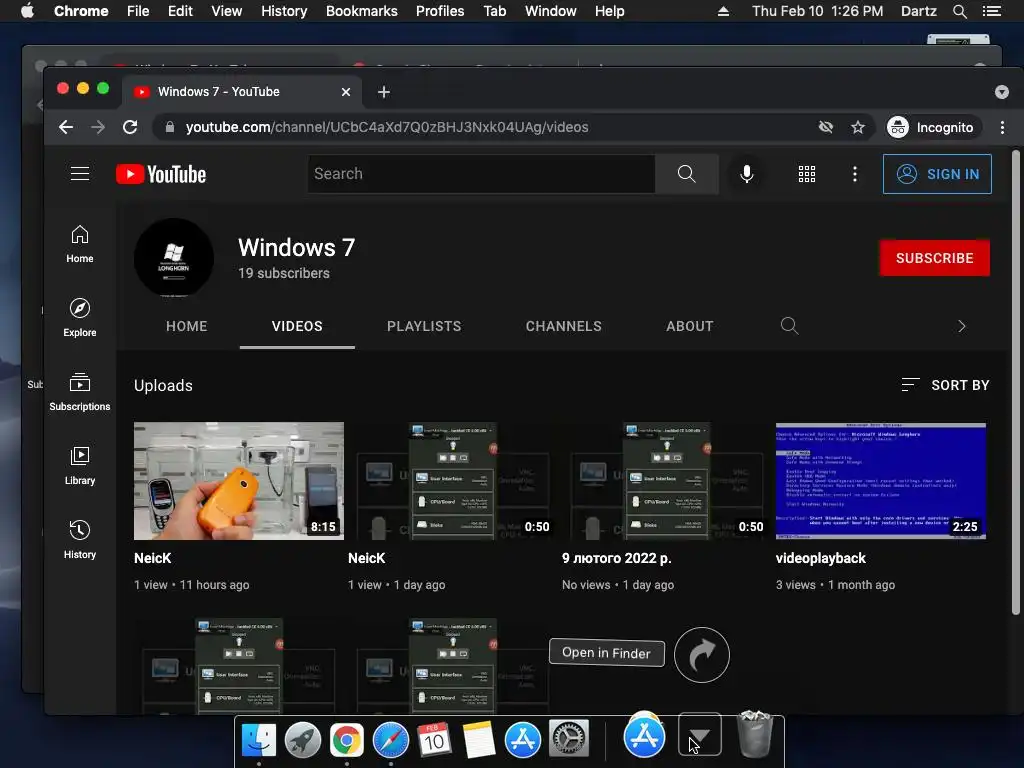Open Subscriptions in the sidebar
Image resolution: width=1024 pixels, height=768 pixels.
[80, 392]
